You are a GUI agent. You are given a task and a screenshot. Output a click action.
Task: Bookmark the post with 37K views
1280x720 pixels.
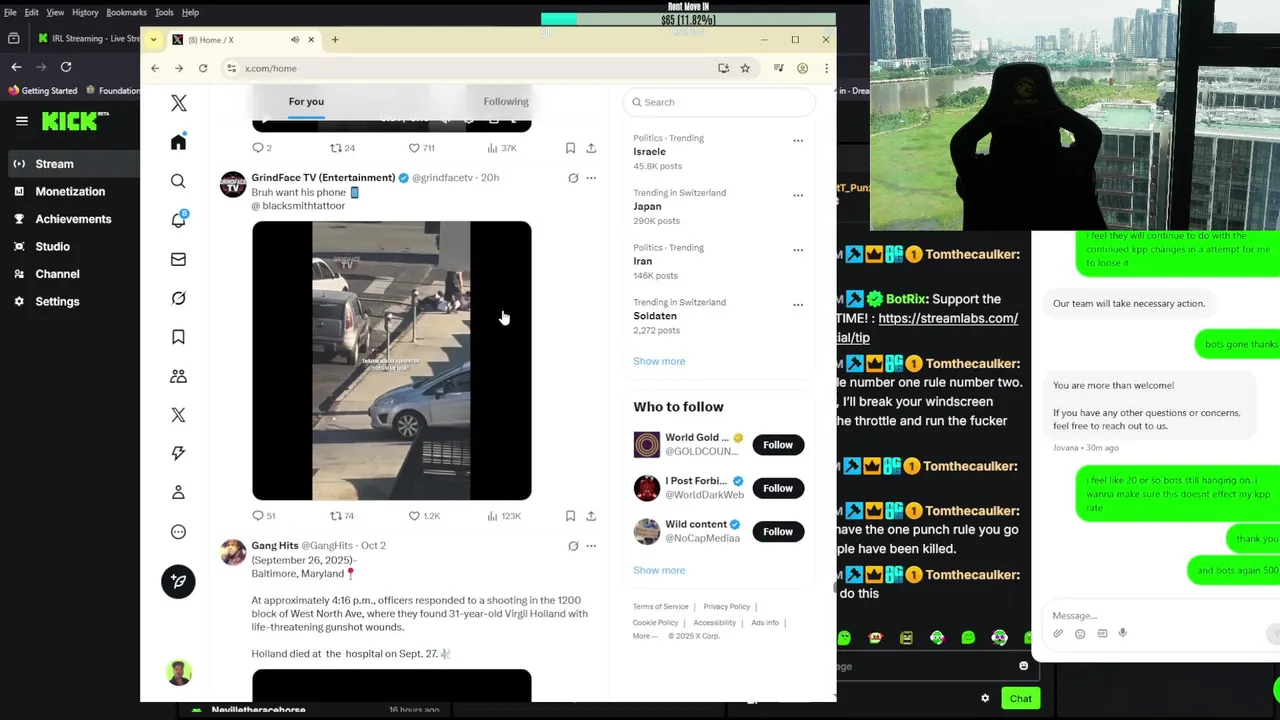[x=570, y=148]
